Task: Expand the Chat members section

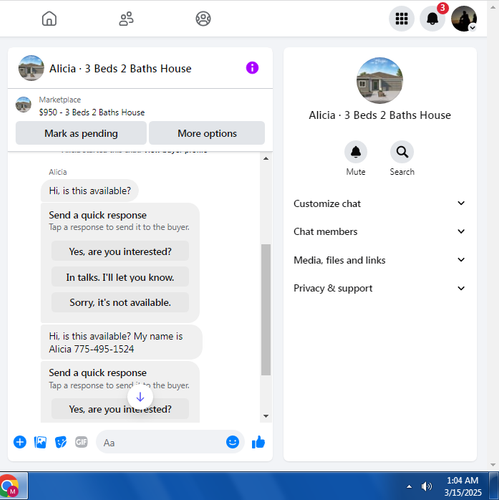Action: coord(379,231)
